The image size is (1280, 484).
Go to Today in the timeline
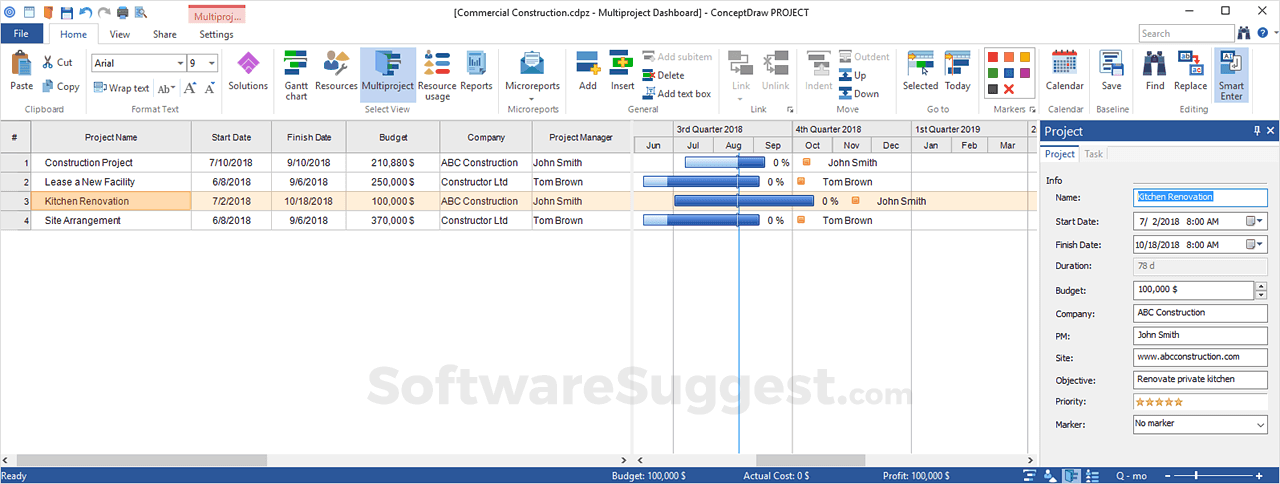point(958,71)
